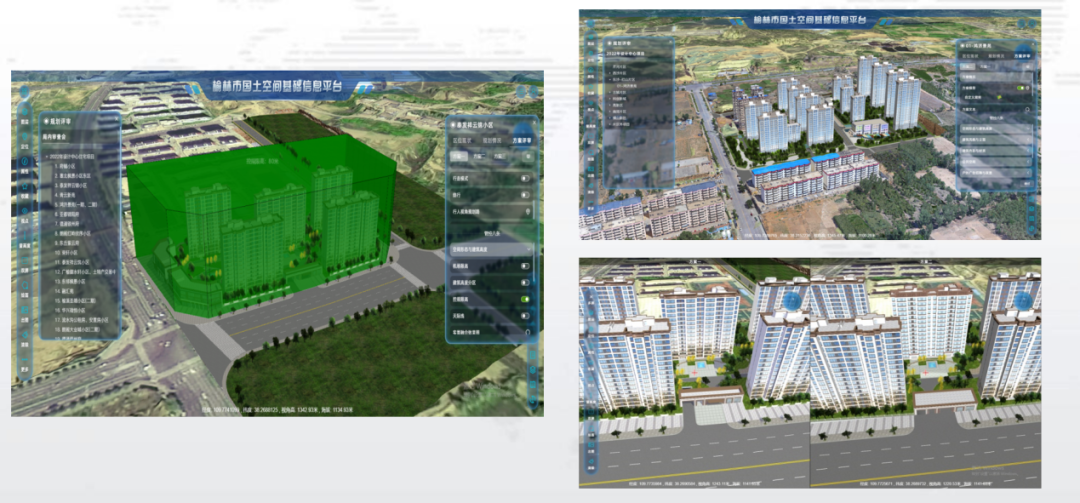1080x503 pixels.
Task: Click the highlighted circular icon in the green-massing view's left sidebar
Action: (x=23, y=161)
